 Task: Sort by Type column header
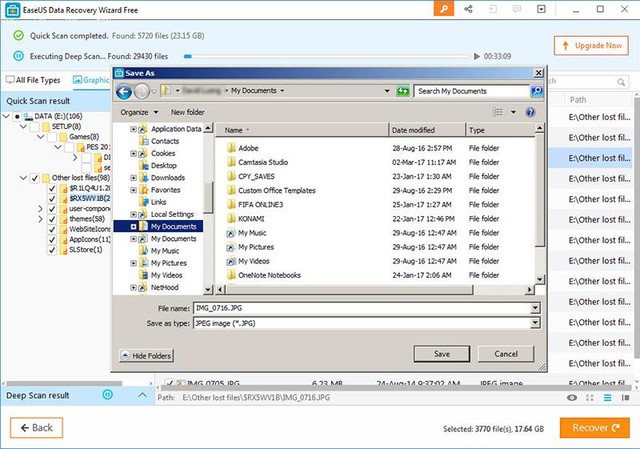pyautogui.click(x=500, y=130)
